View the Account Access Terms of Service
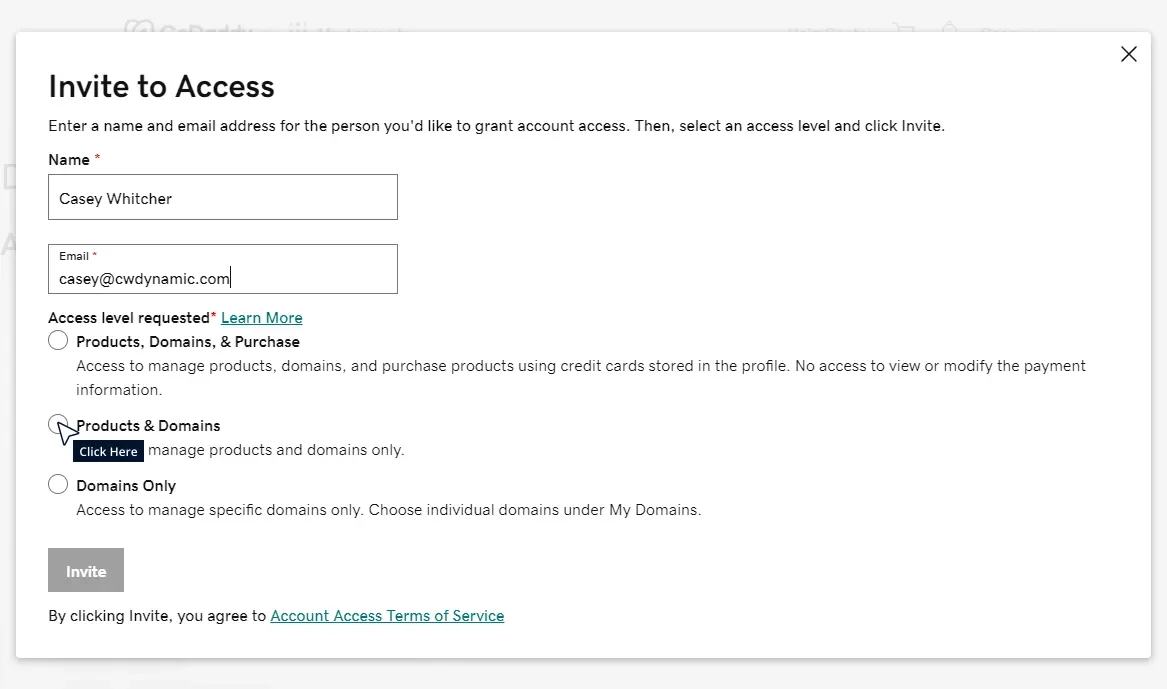This screenshot has height=689, width=1167. coord(387,616)
